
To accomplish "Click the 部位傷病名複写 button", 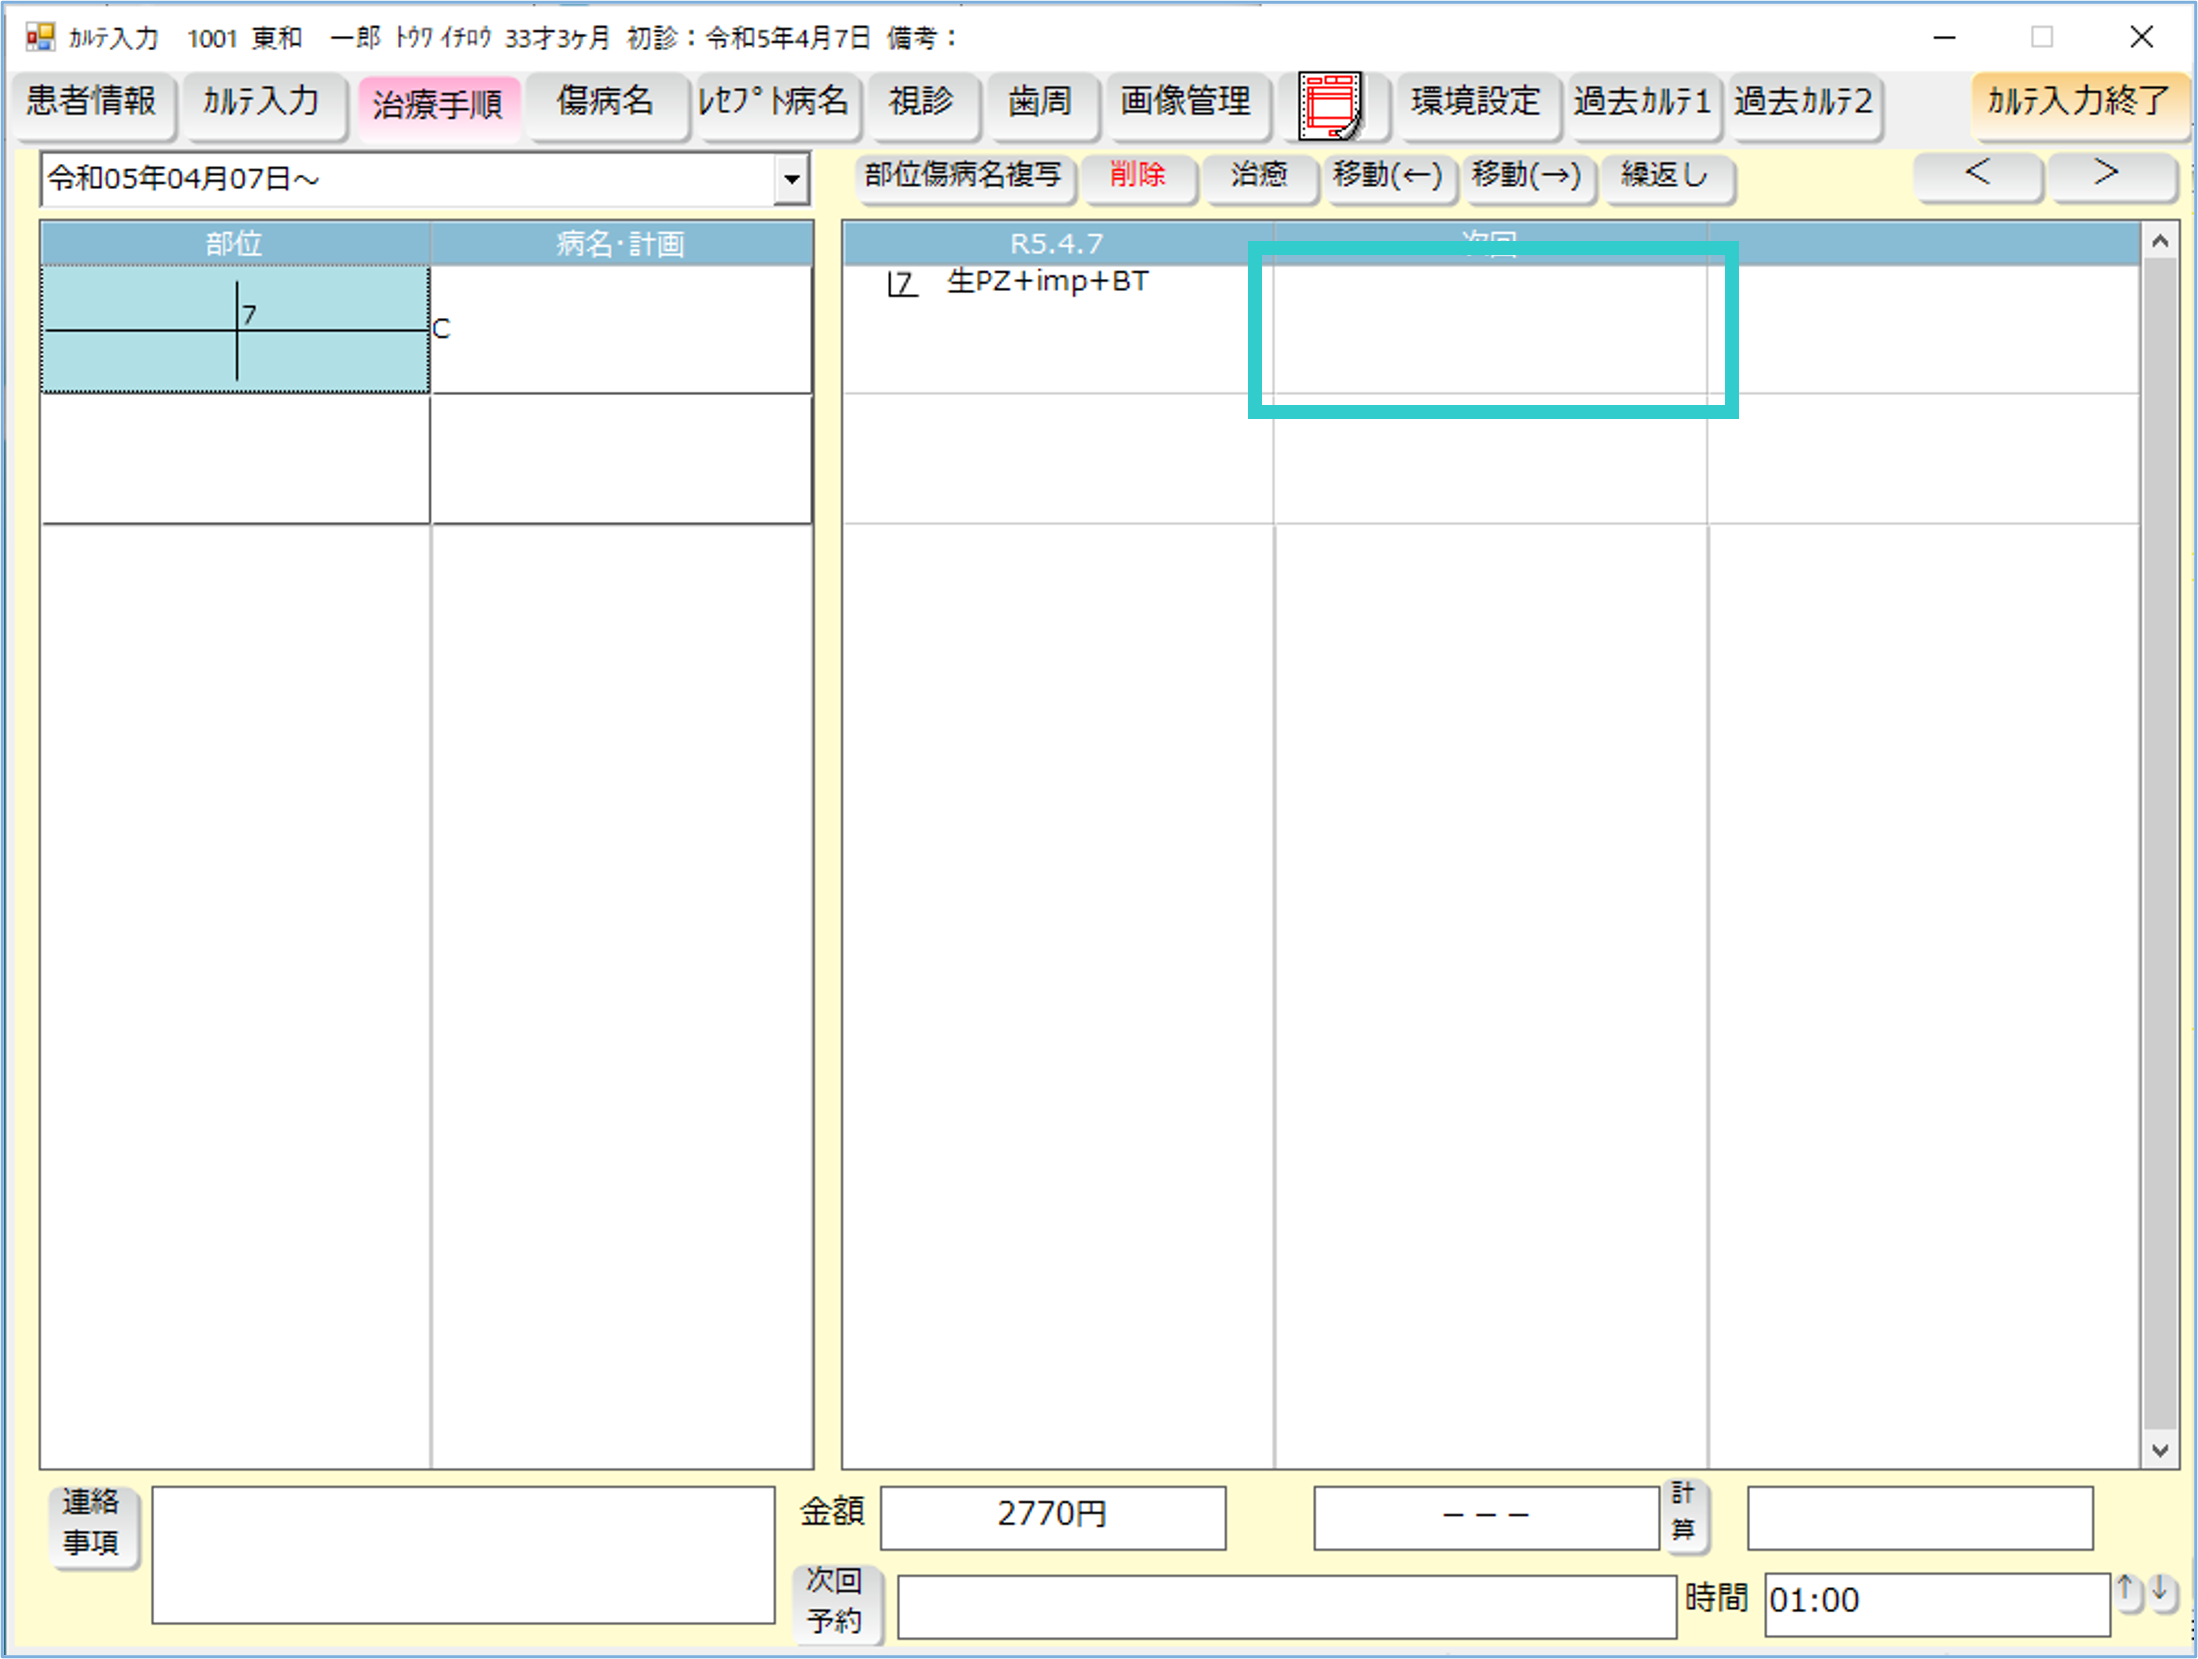I will click(x=963, y=176).
